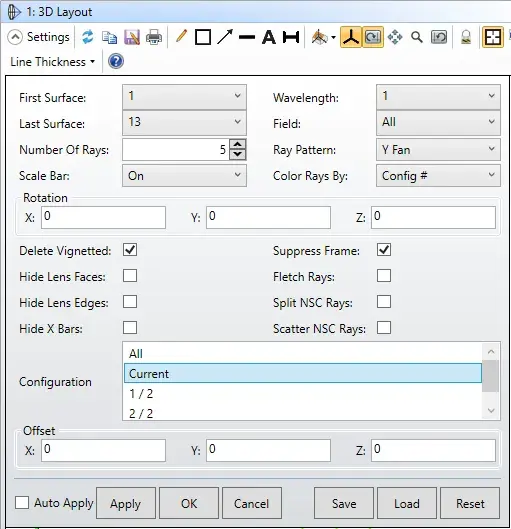The image size is (511, 529).
Task: Select 1 / 2 in Configuration list
Action: coord(303,394)
